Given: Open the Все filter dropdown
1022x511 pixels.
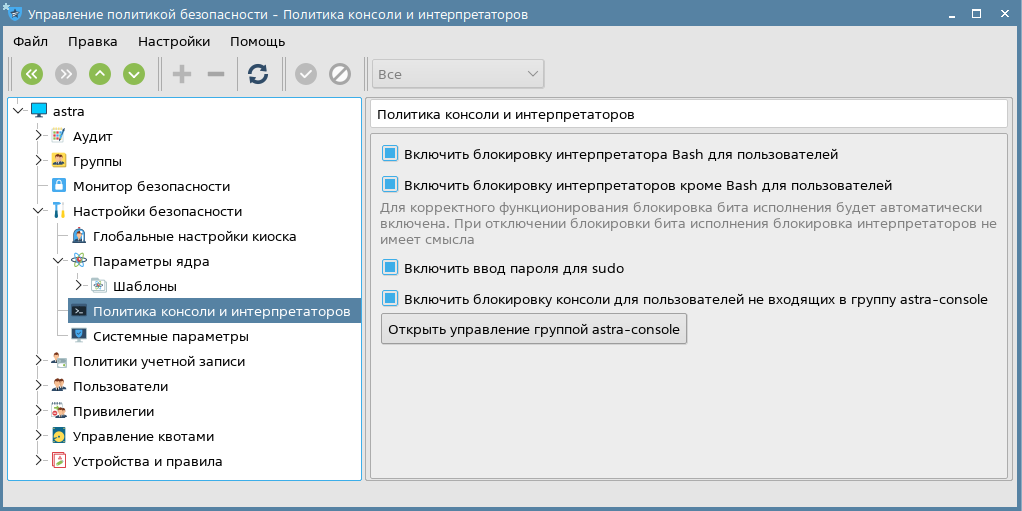Looking at the screenshot, I should point(458,74).
